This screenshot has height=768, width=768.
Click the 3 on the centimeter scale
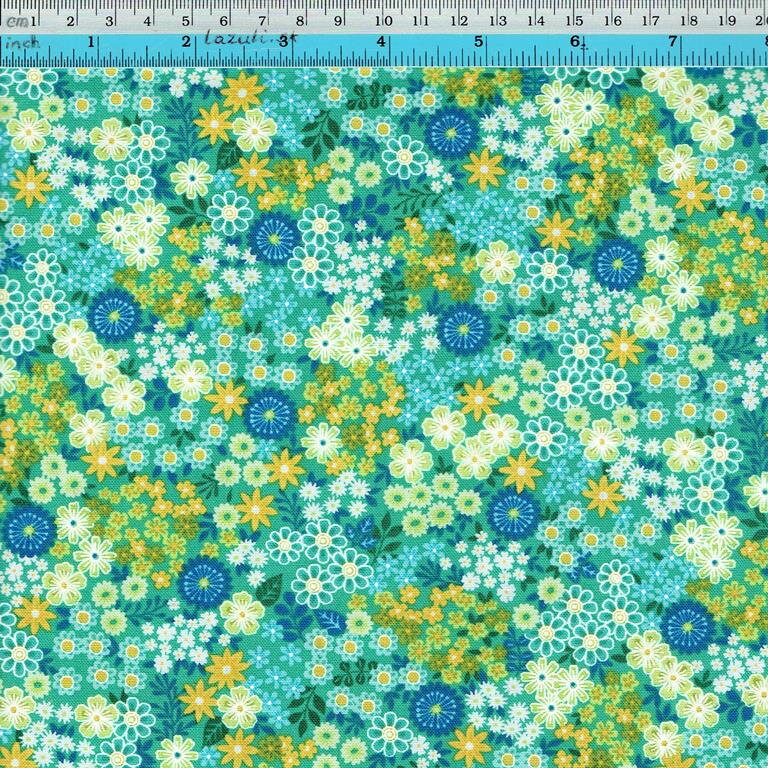pos(109,21)
